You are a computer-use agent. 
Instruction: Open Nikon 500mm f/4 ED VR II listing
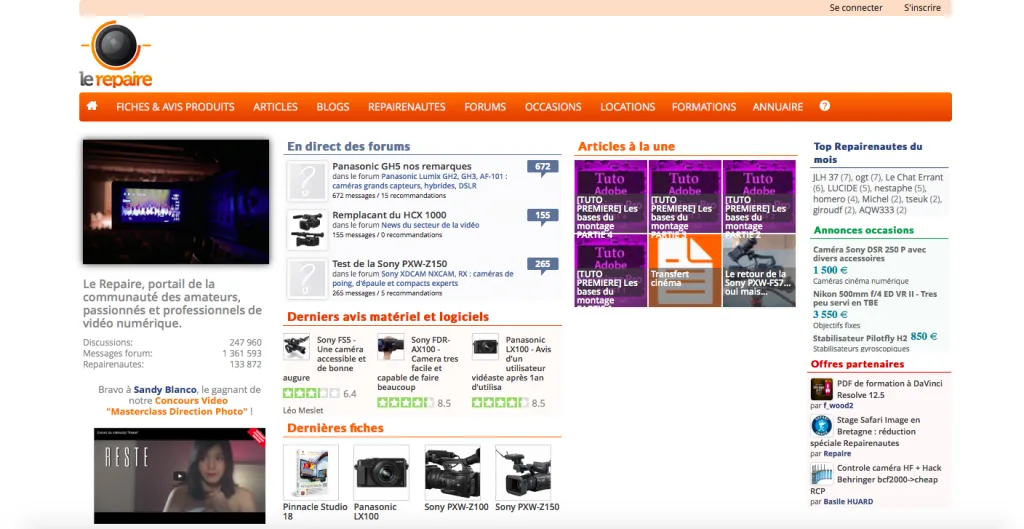tap(875, 298)
